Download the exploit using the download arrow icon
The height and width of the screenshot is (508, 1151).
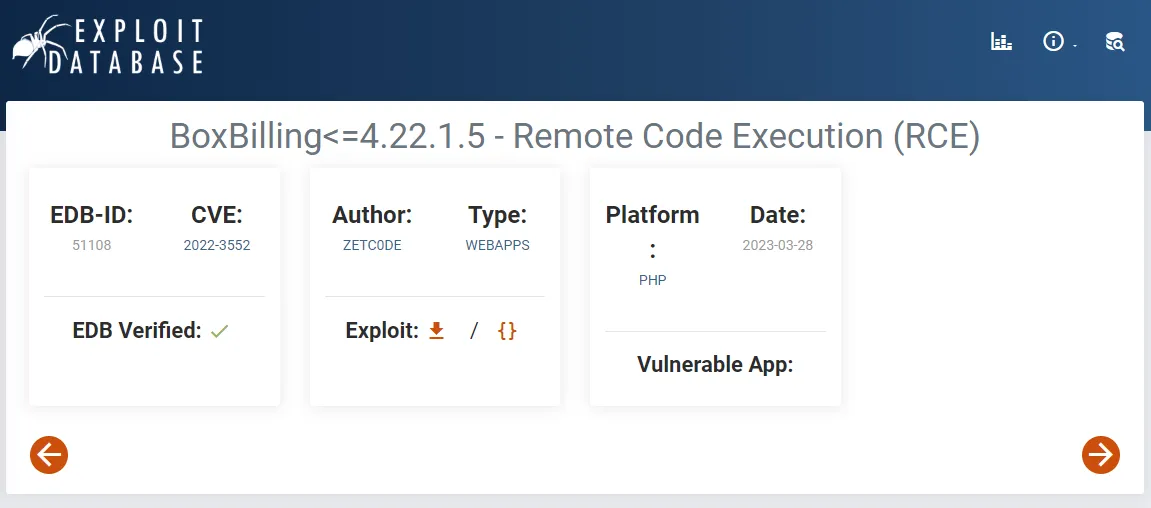(x=436, y=331)
